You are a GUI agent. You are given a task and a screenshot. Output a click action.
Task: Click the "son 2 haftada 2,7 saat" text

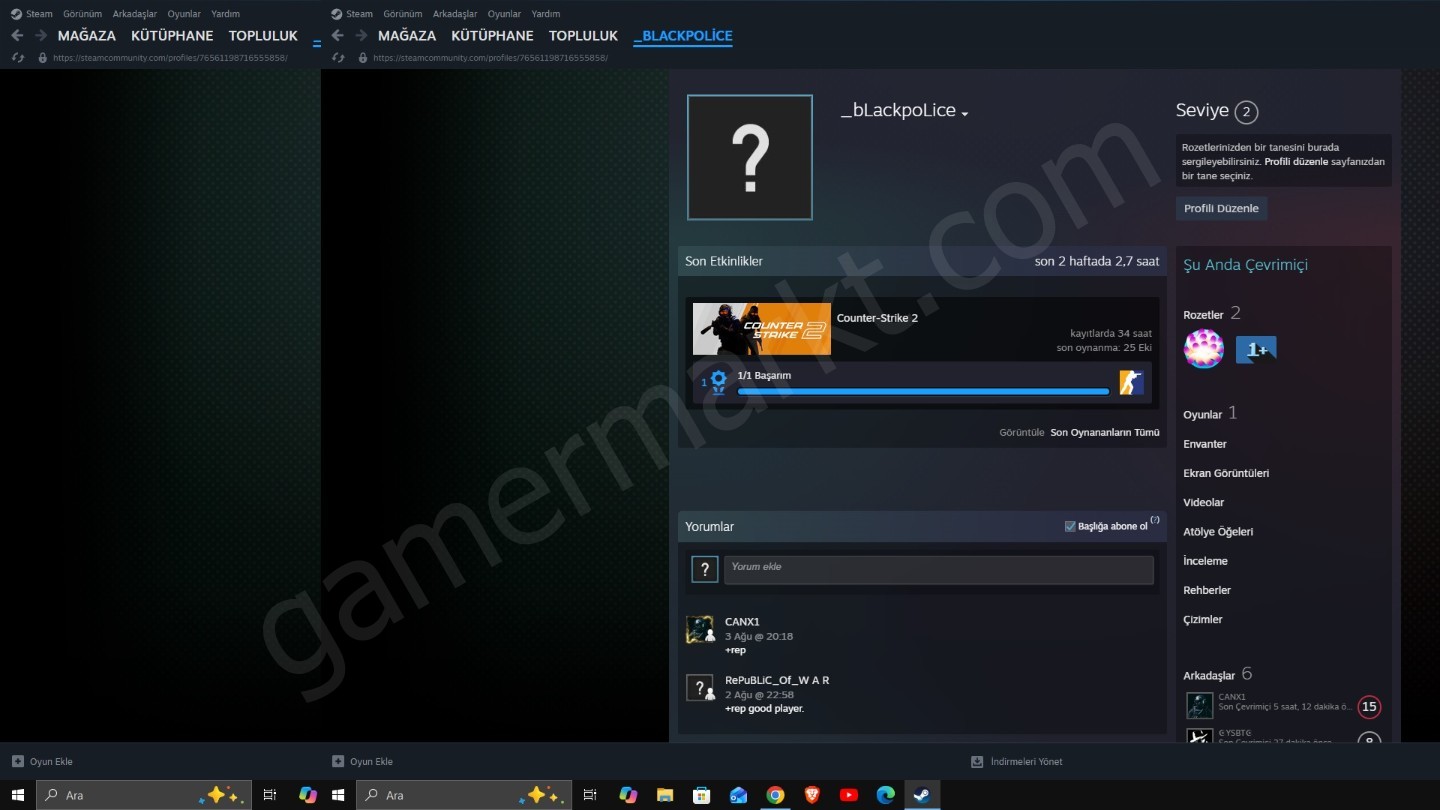click(1097, 261)
